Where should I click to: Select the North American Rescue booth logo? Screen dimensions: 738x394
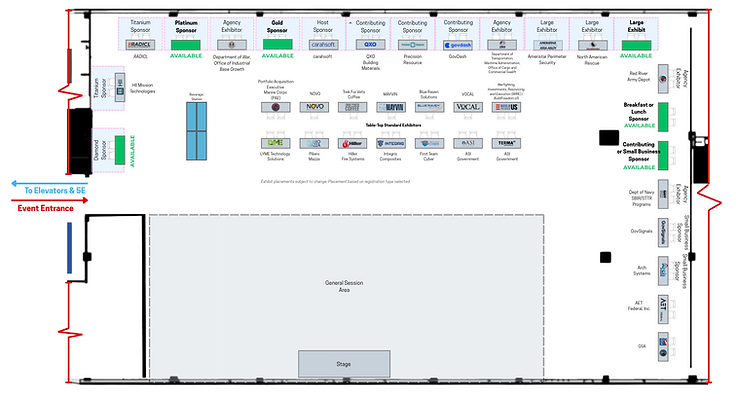[593, 45]
